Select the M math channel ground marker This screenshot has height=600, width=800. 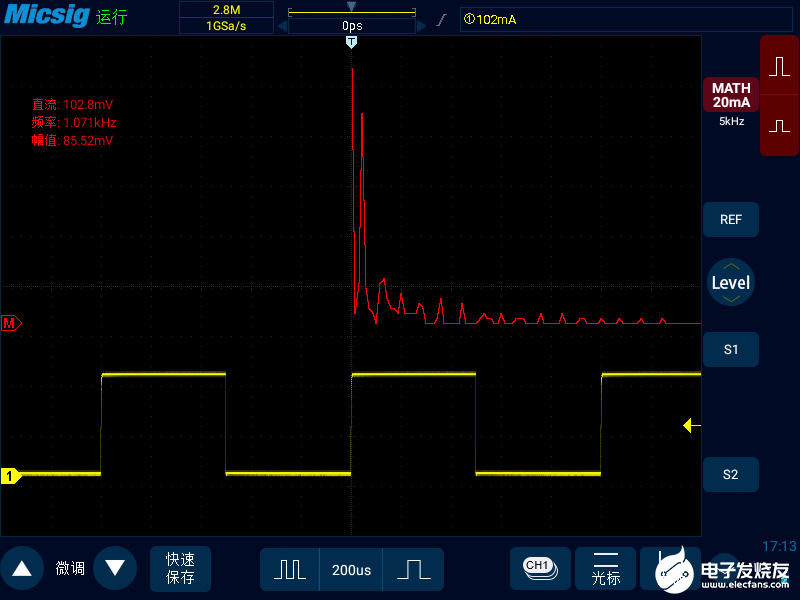(11, 323)
